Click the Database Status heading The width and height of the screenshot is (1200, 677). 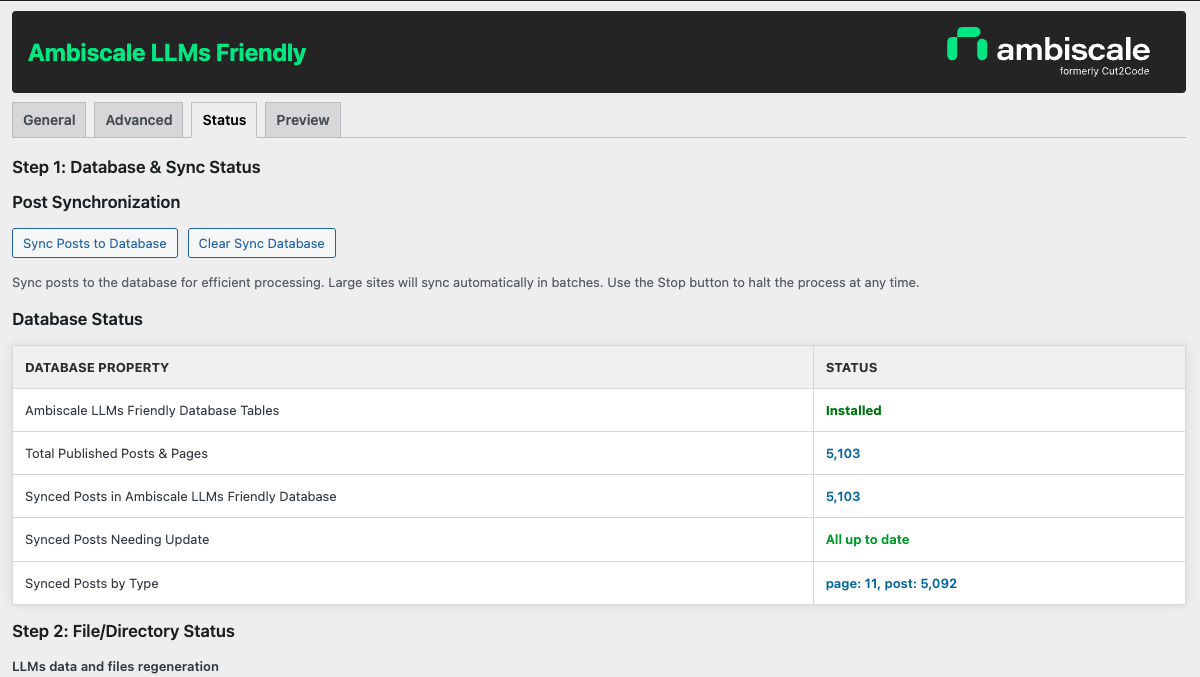(x=77, y=319)
